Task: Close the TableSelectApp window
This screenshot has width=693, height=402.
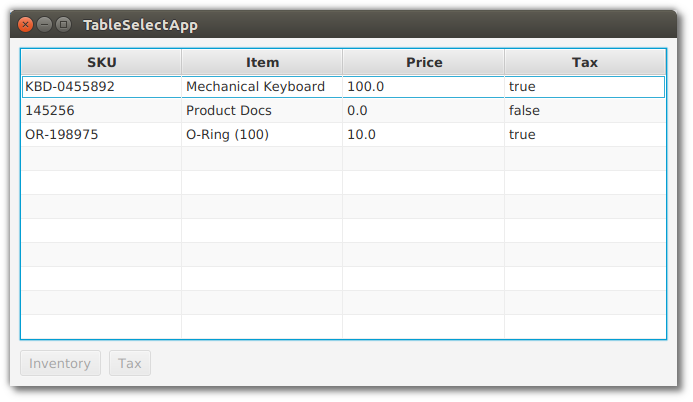Action: pyautogui.click(x=26, y=24)
